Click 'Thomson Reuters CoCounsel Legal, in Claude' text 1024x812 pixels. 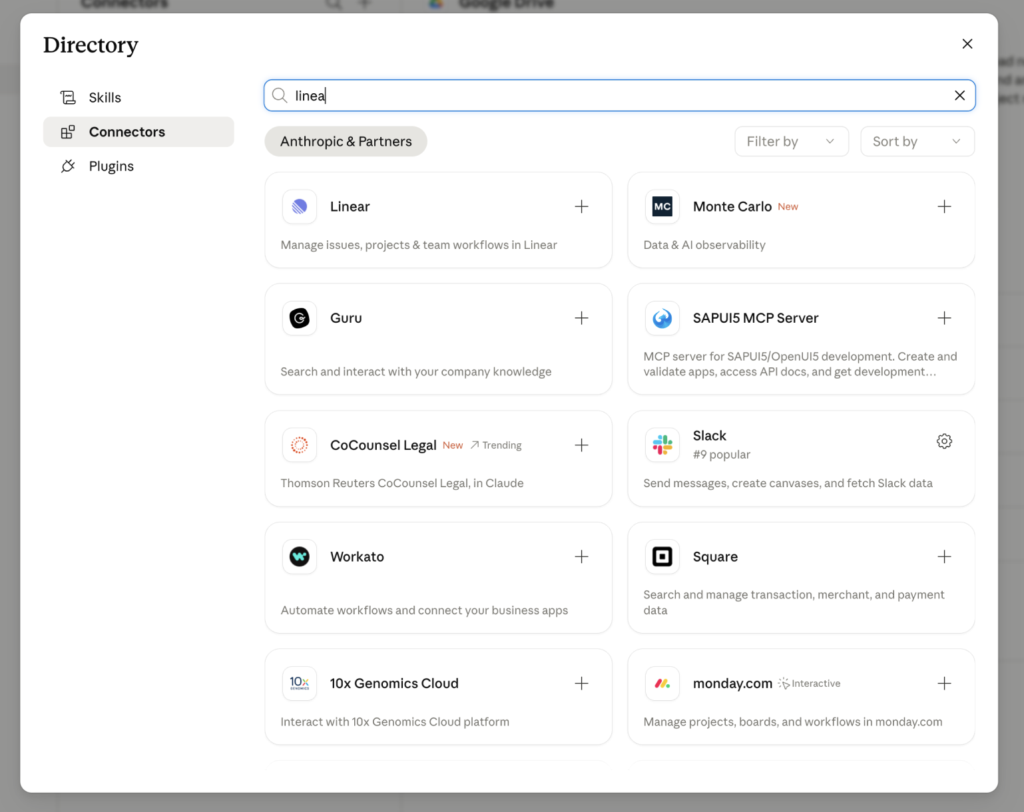402,483
